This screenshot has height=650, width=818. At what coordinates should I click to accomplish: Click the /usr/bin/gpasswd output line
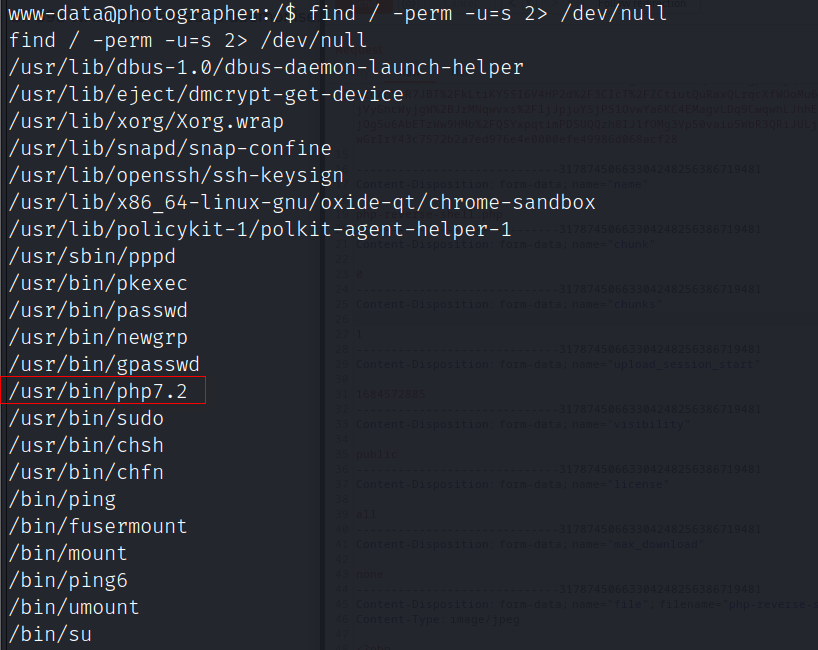click(104, 364)
